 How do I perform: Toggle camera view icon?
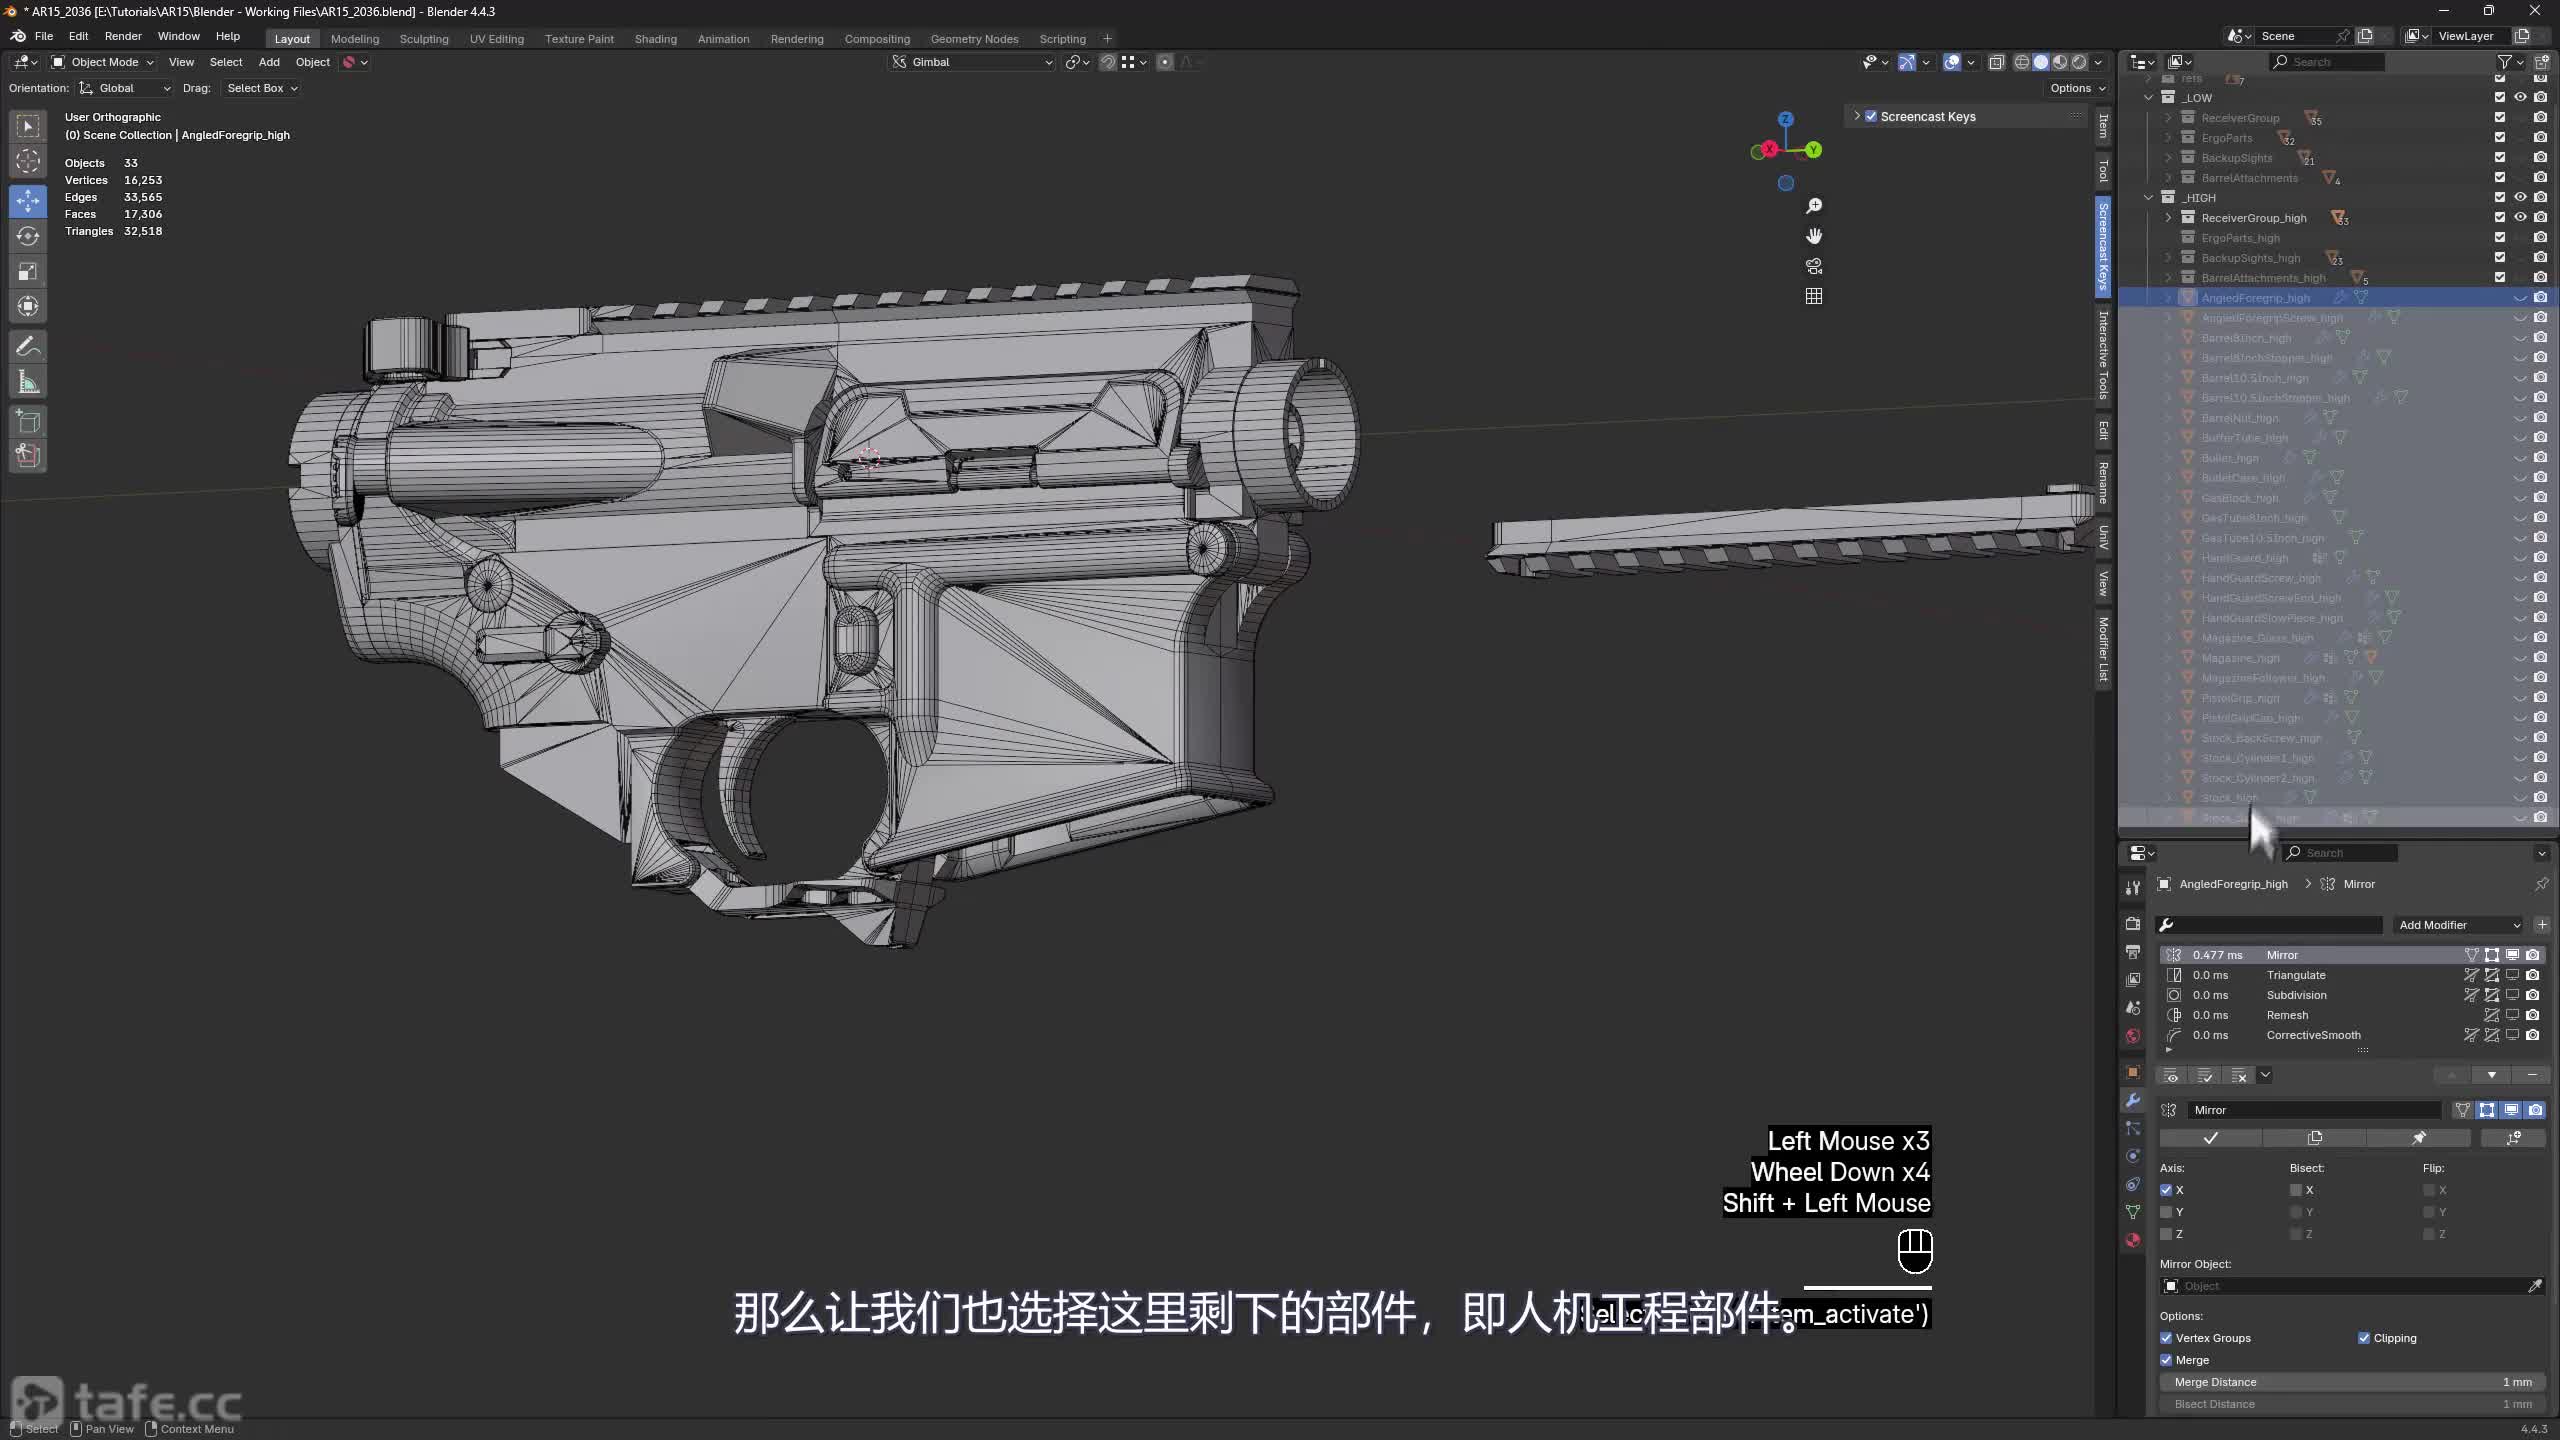[1814, 266]
